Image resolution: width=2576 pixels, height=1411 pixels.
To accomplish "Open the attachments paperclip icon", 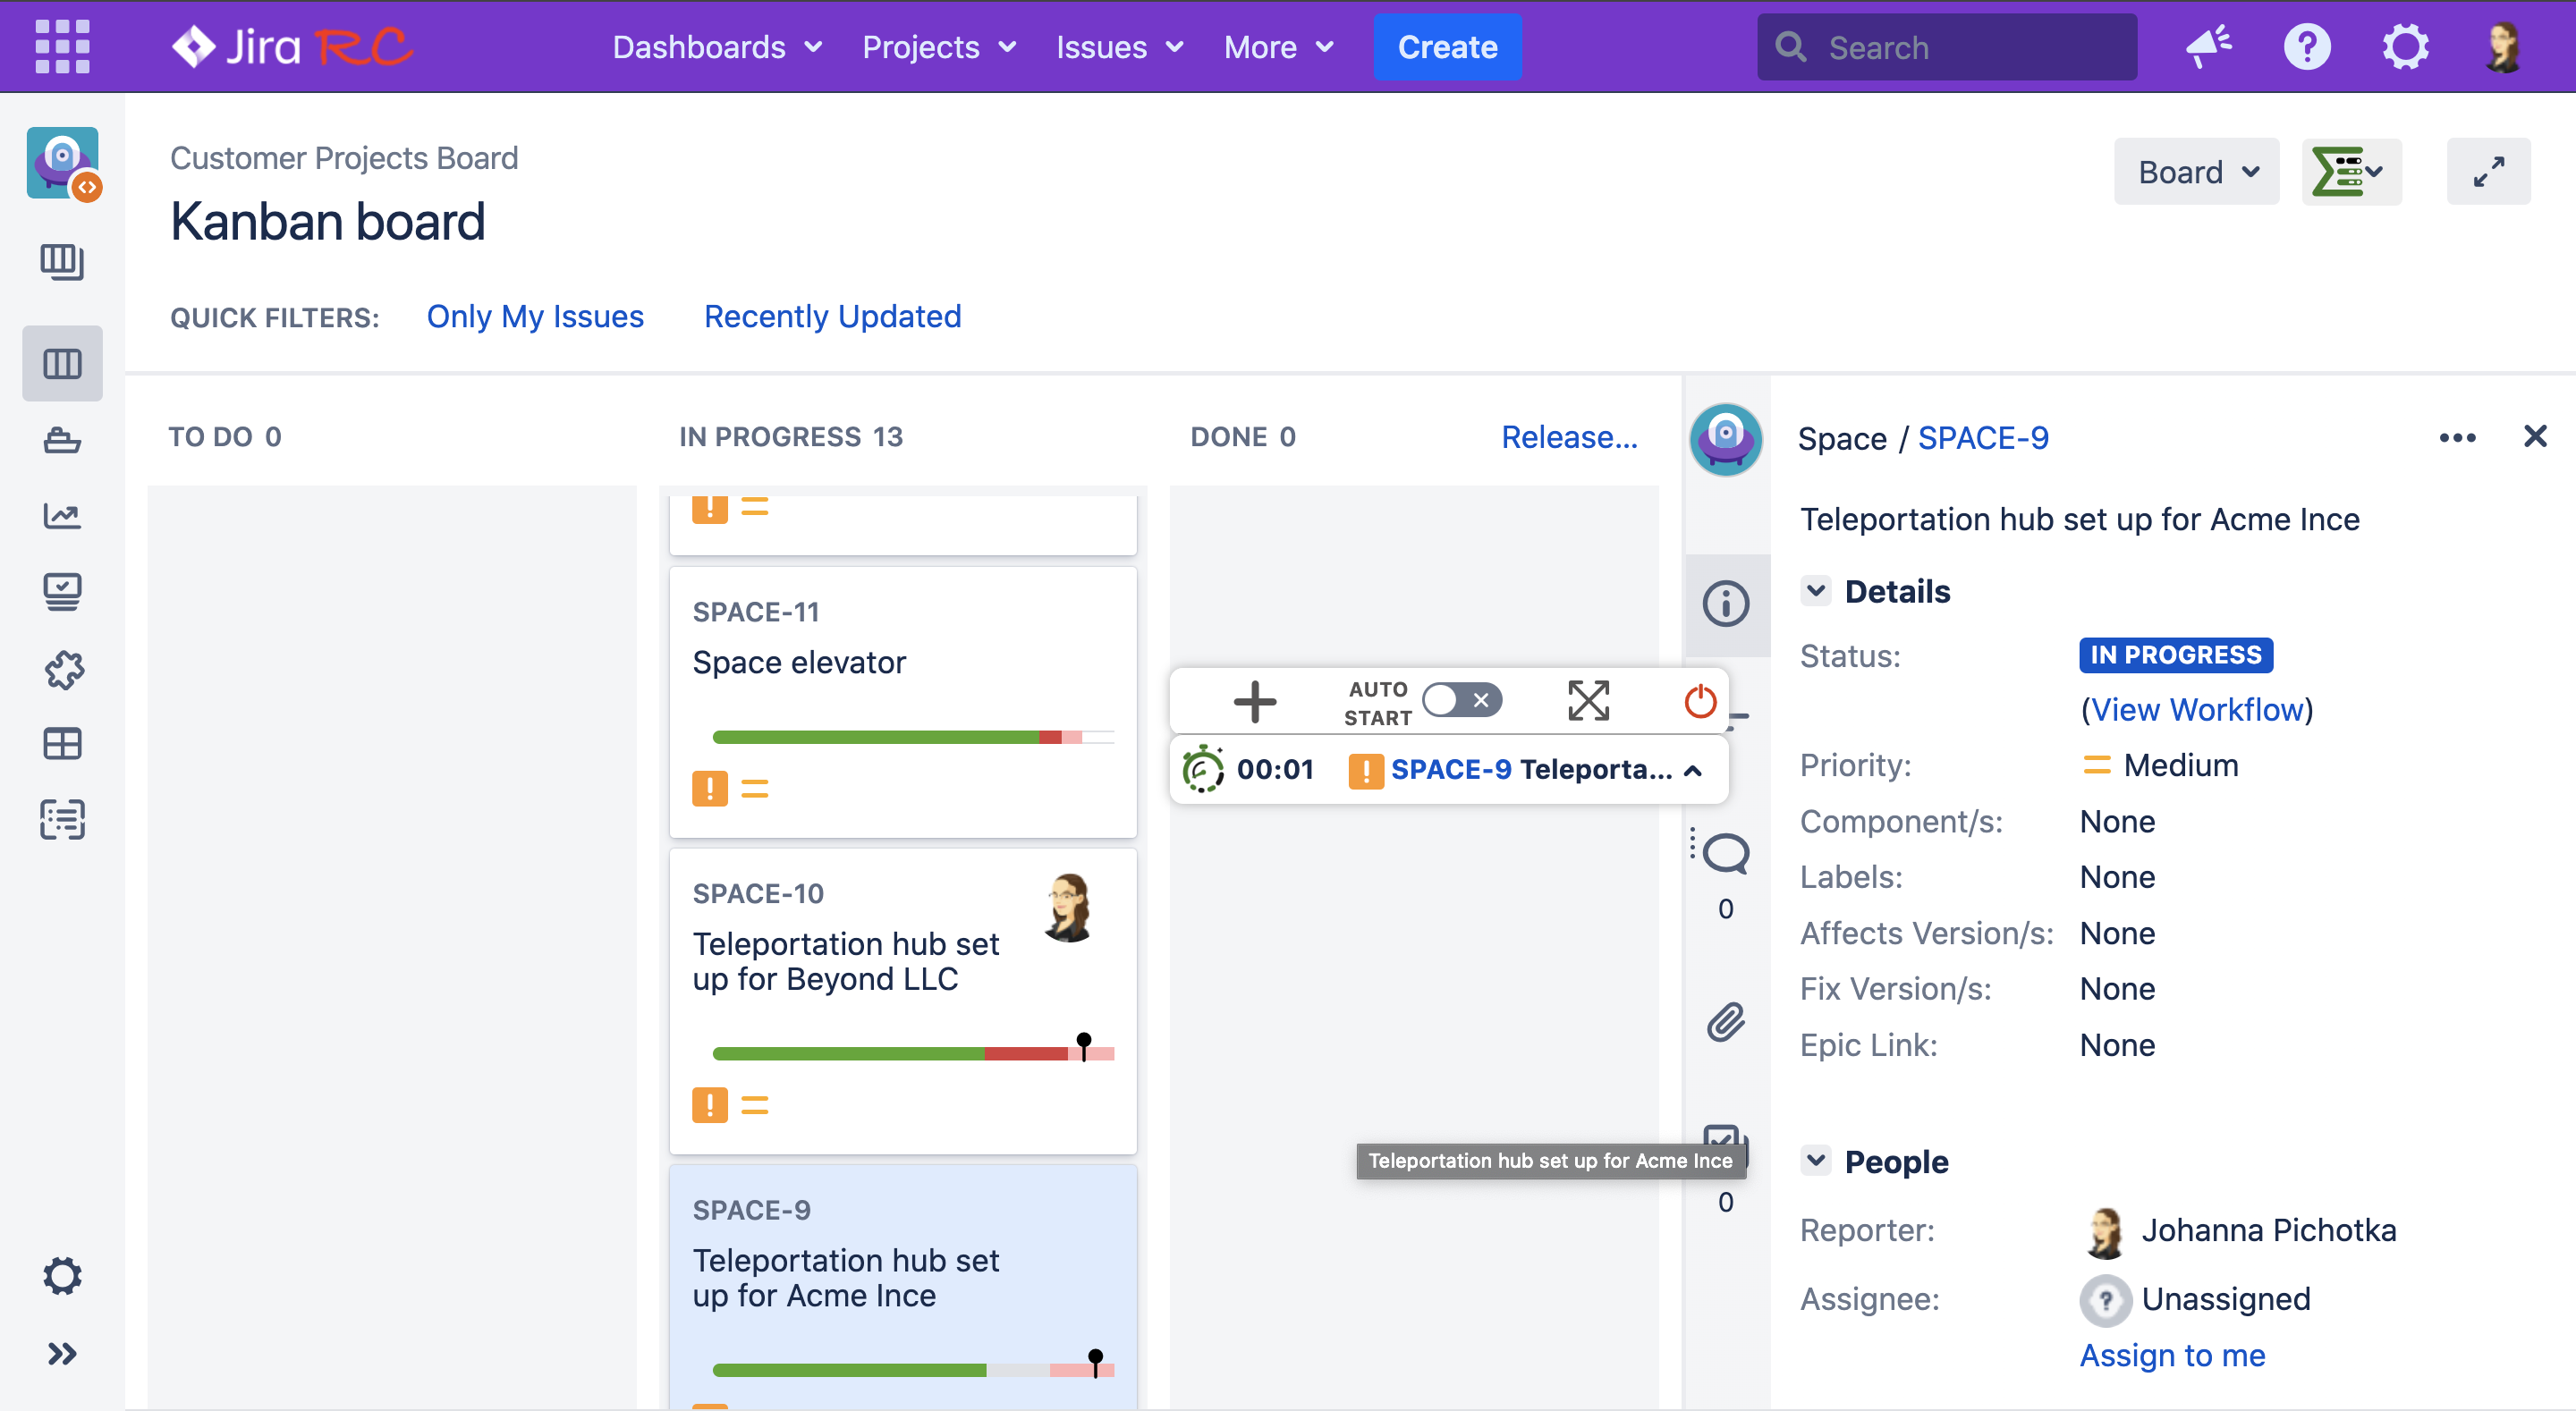I will click(1725, 1022).
